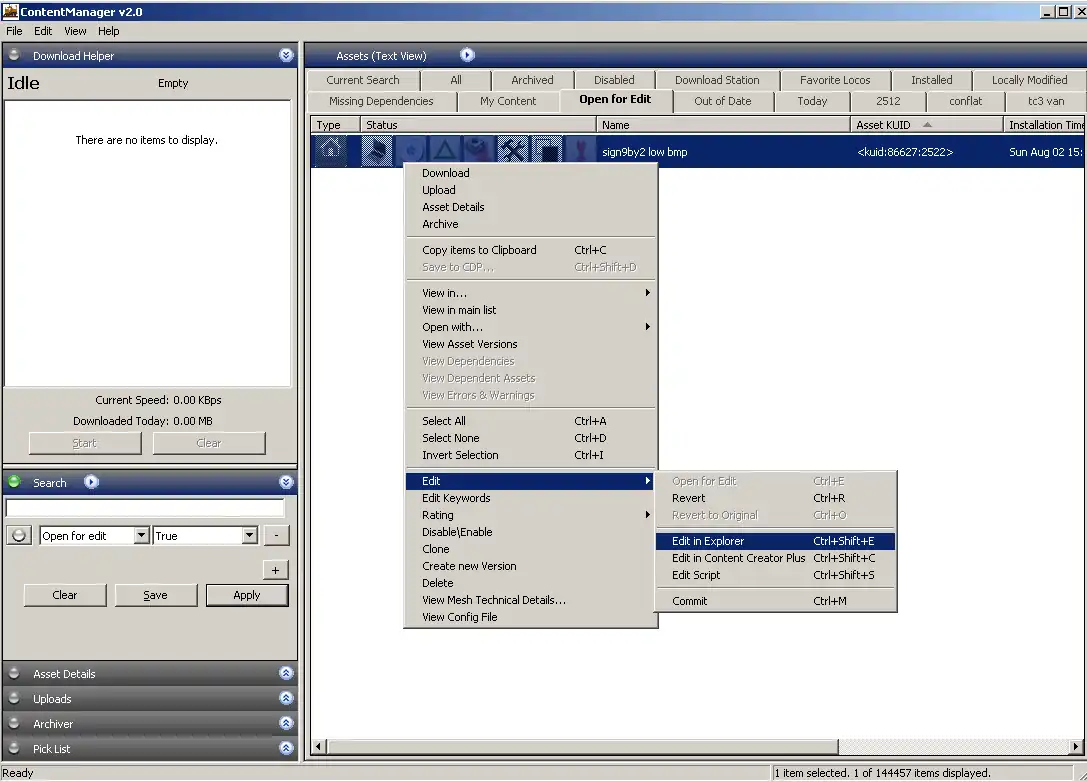Sort by the Asset KUID column header

tap(884, 125)
